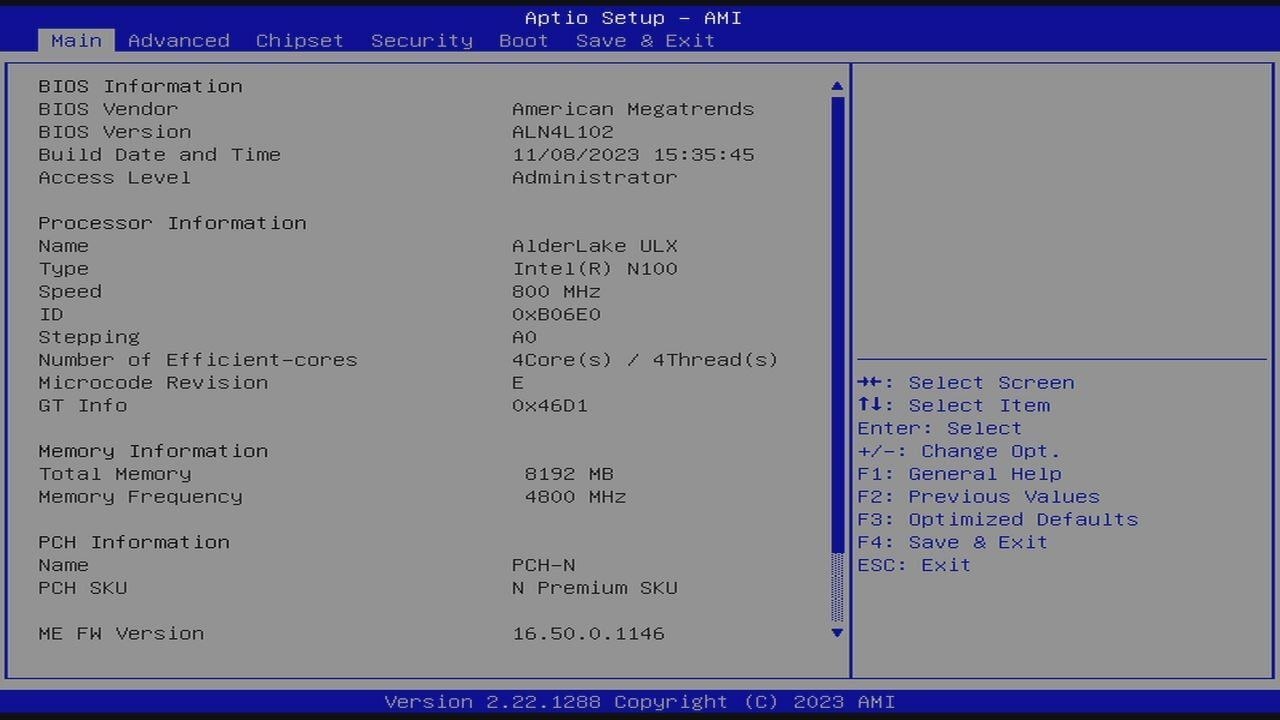Click the Version 2.22.1288 copyright footer
The width and height of the screenshot is (1280, 720).
tap(640, 702)
